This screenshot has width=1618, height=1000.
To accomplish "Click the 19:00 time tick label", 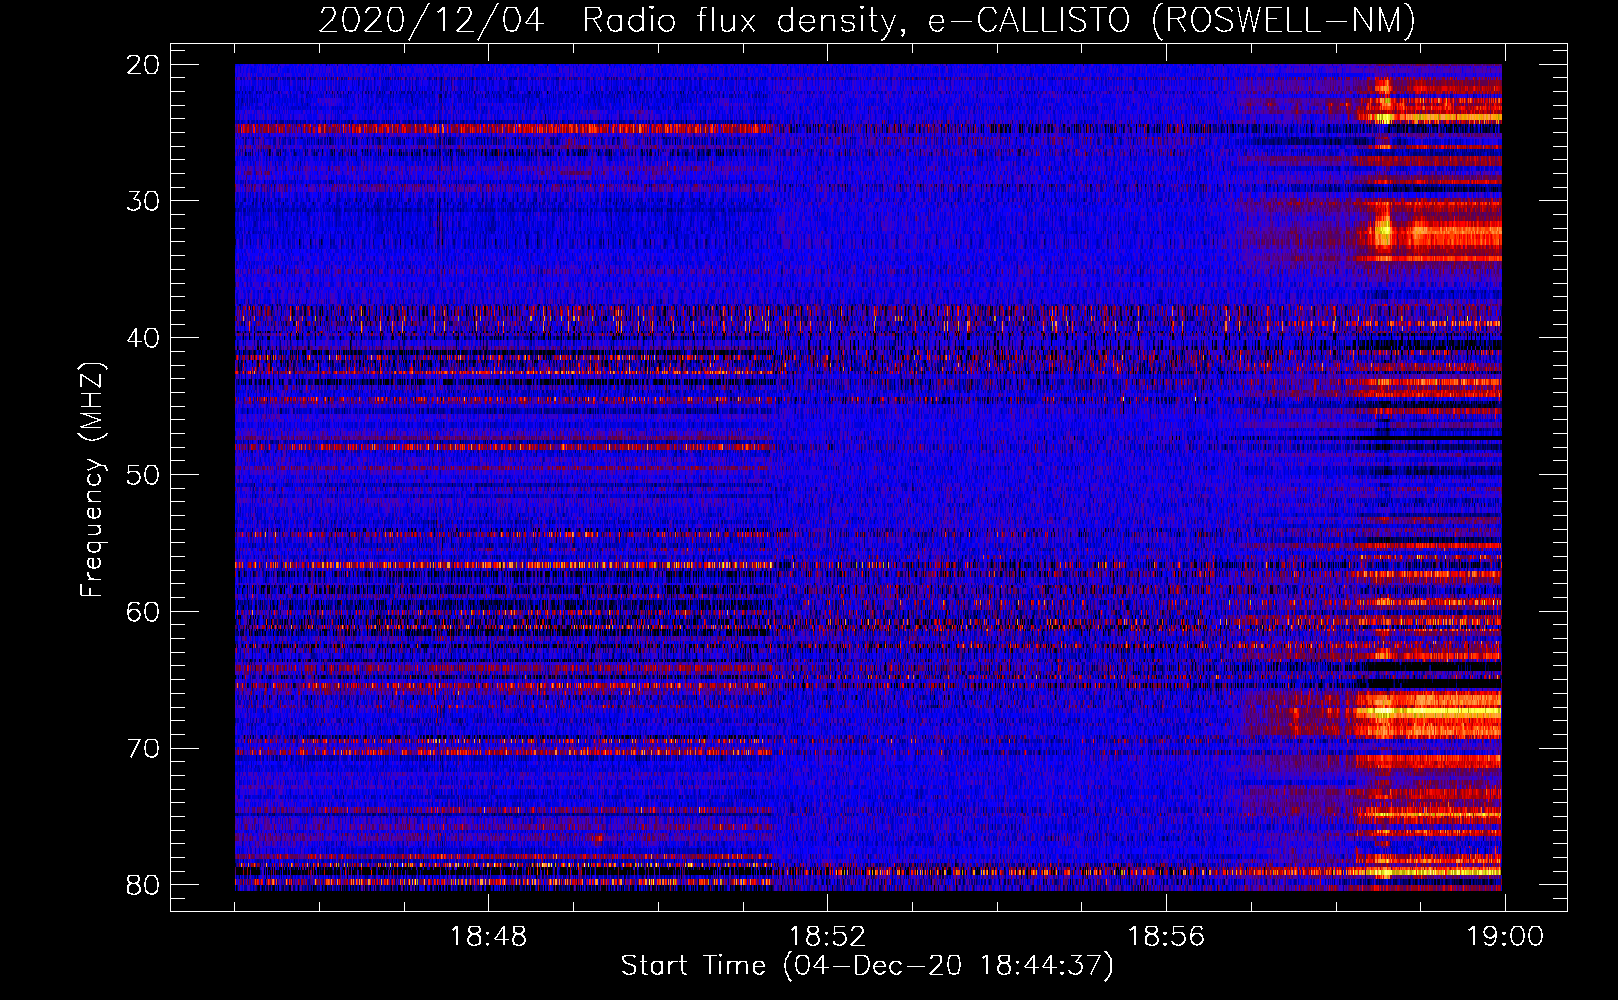I will (1505, 937).
